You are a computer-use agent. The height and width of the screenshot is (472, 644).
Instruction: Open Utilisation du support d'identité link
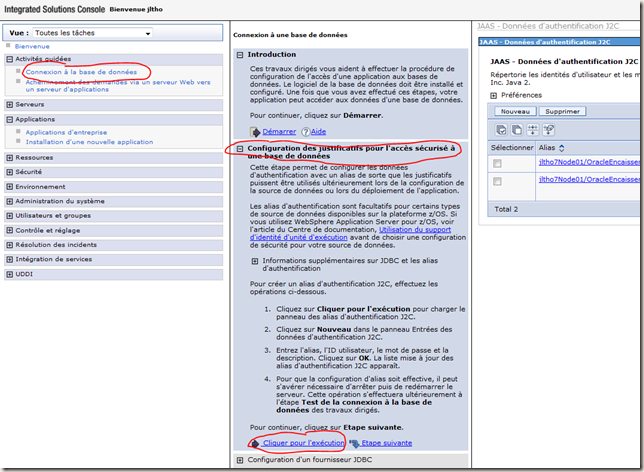pos(350,233)
